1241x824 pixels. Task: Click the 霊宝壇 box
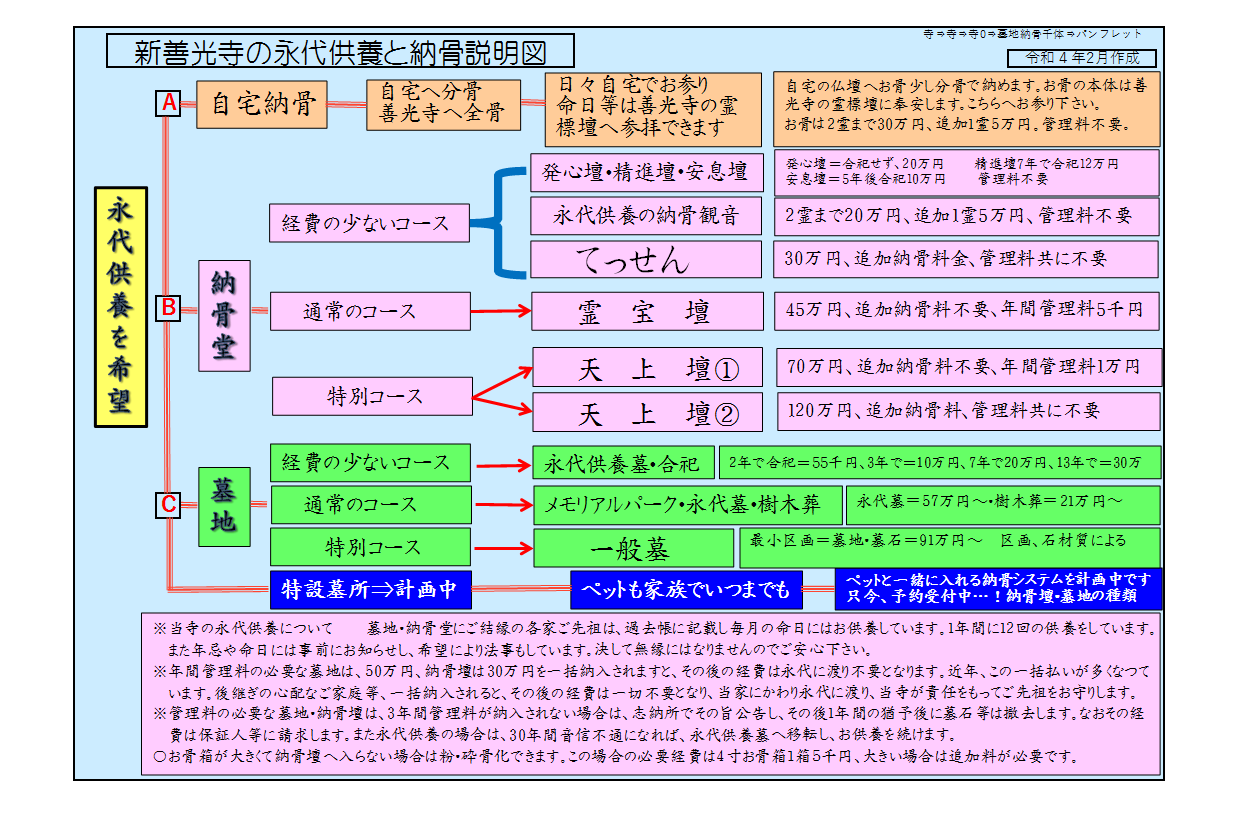point(647,311)
